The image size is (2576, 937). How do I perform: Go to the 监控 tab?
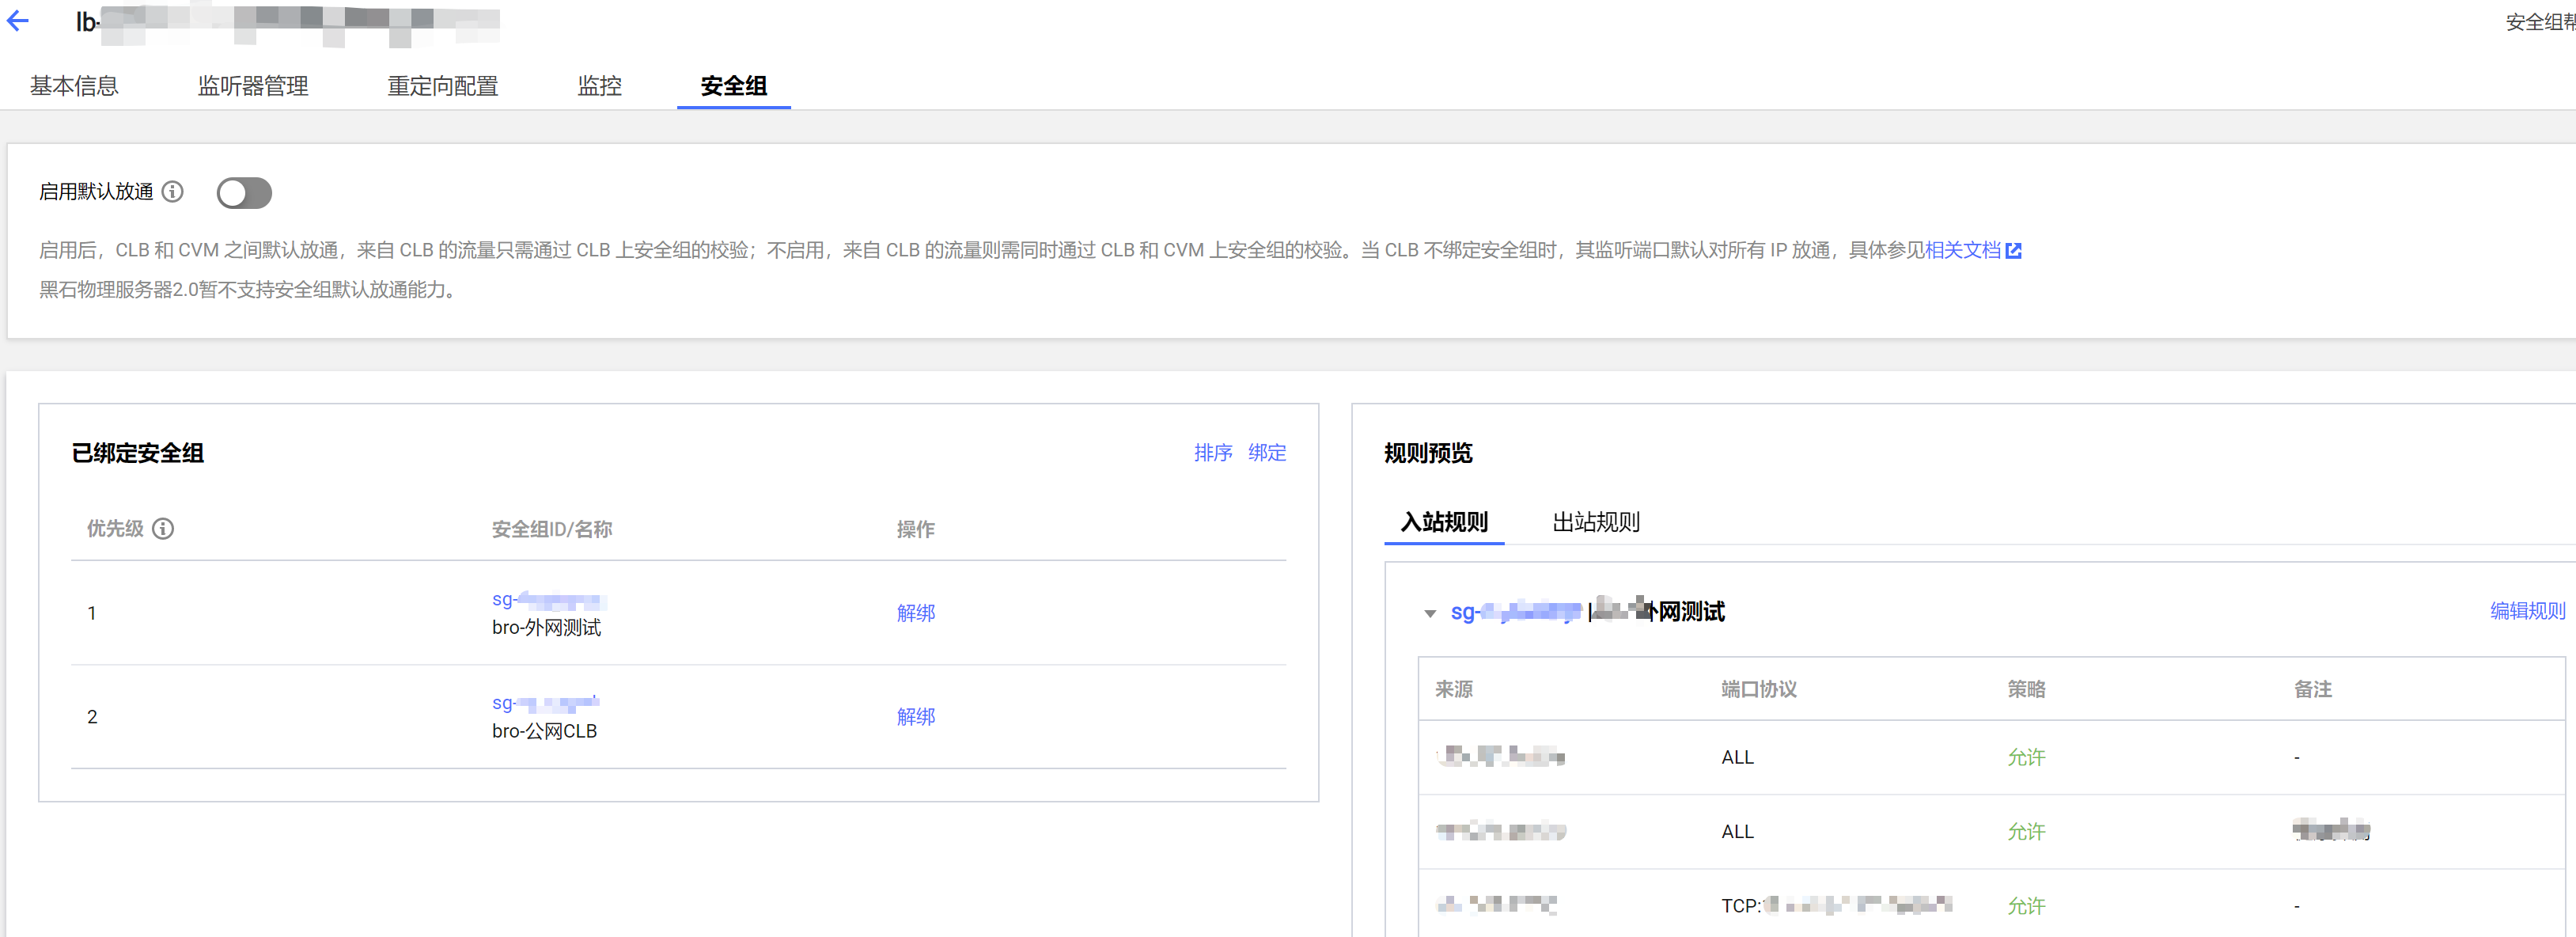[x=599, y=86]
